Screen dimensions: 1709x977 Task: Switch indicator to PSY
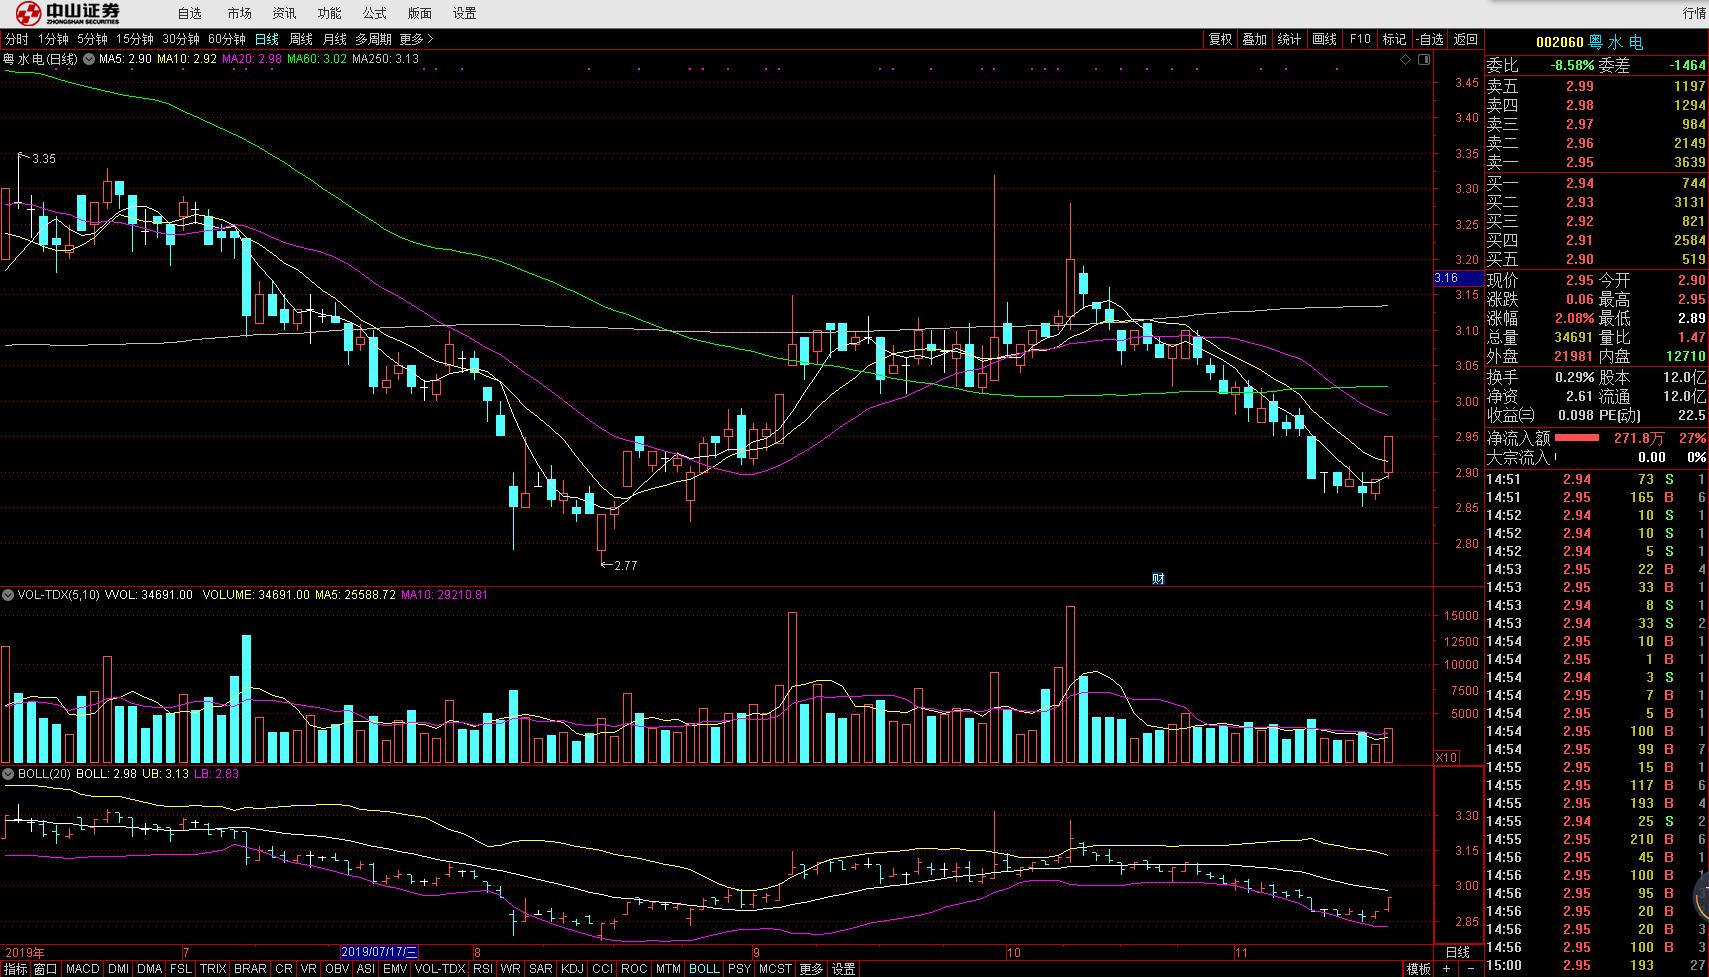pyautogui.click(x=739, y=969)
